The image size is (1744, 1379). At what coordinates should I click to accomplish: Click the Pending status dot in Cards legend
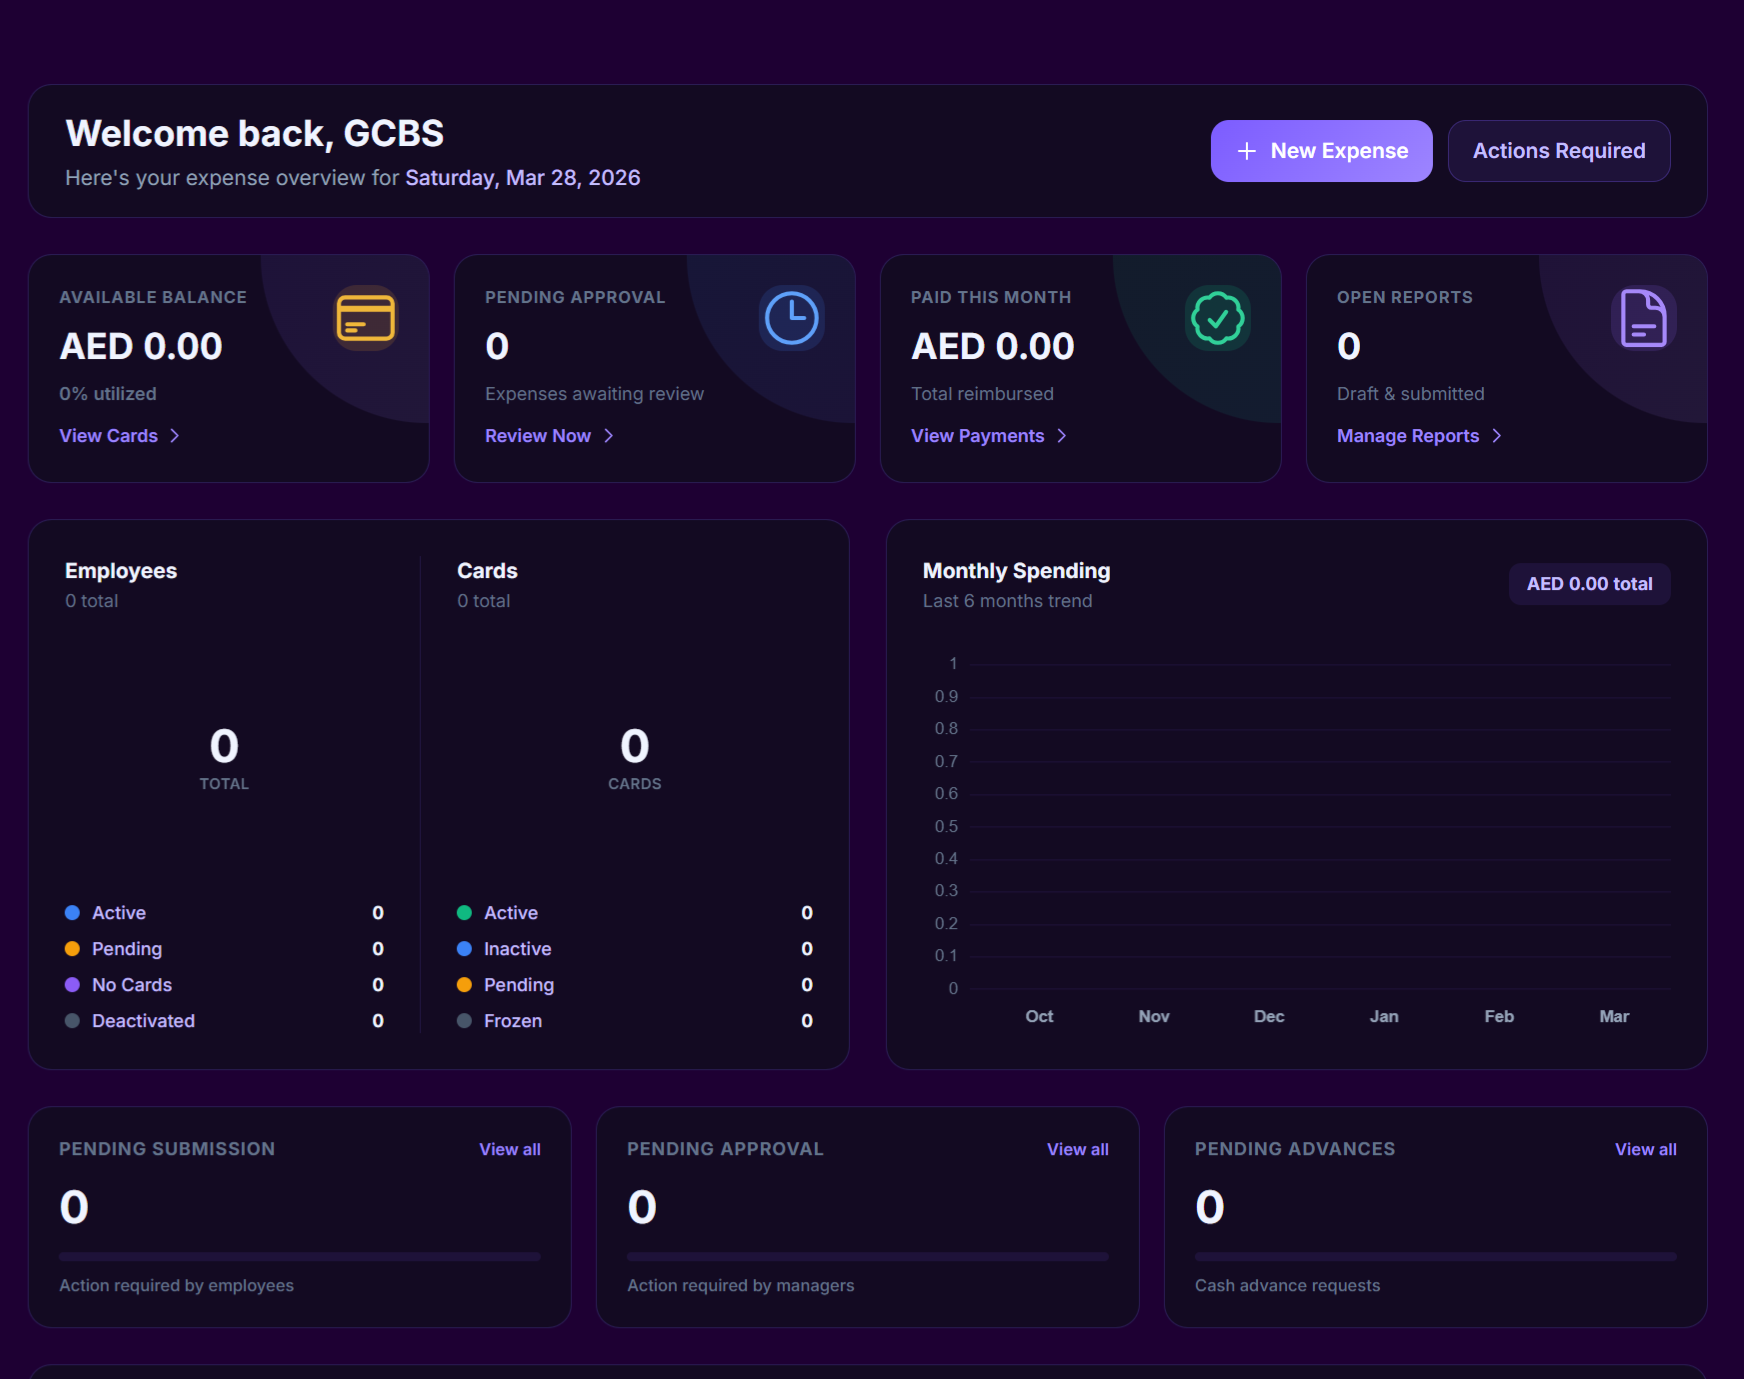(x=464, y=984)
